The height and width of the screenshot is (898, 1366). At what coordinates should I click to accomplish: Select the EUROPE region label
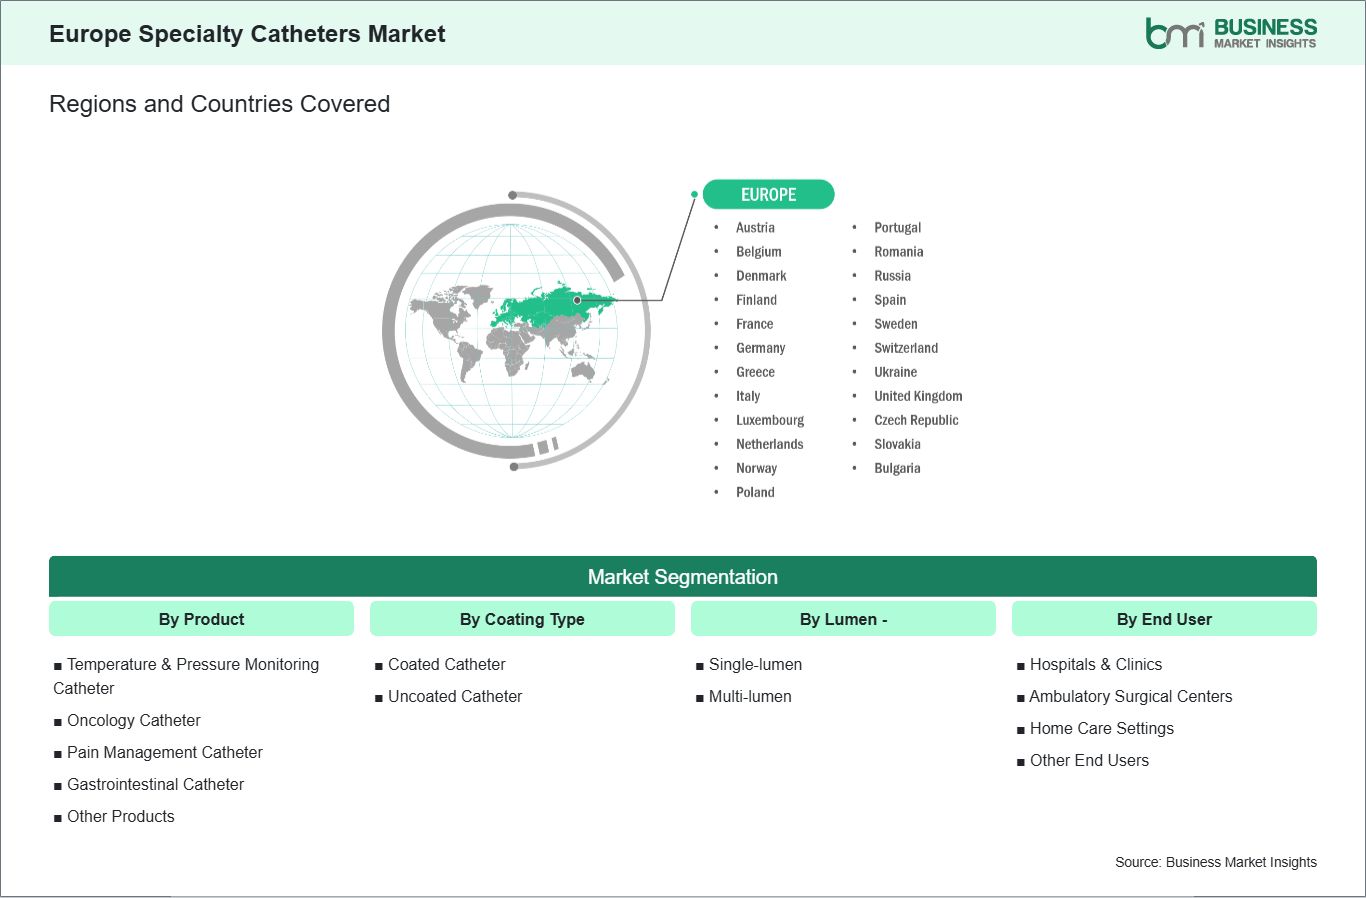coord(768,194)
